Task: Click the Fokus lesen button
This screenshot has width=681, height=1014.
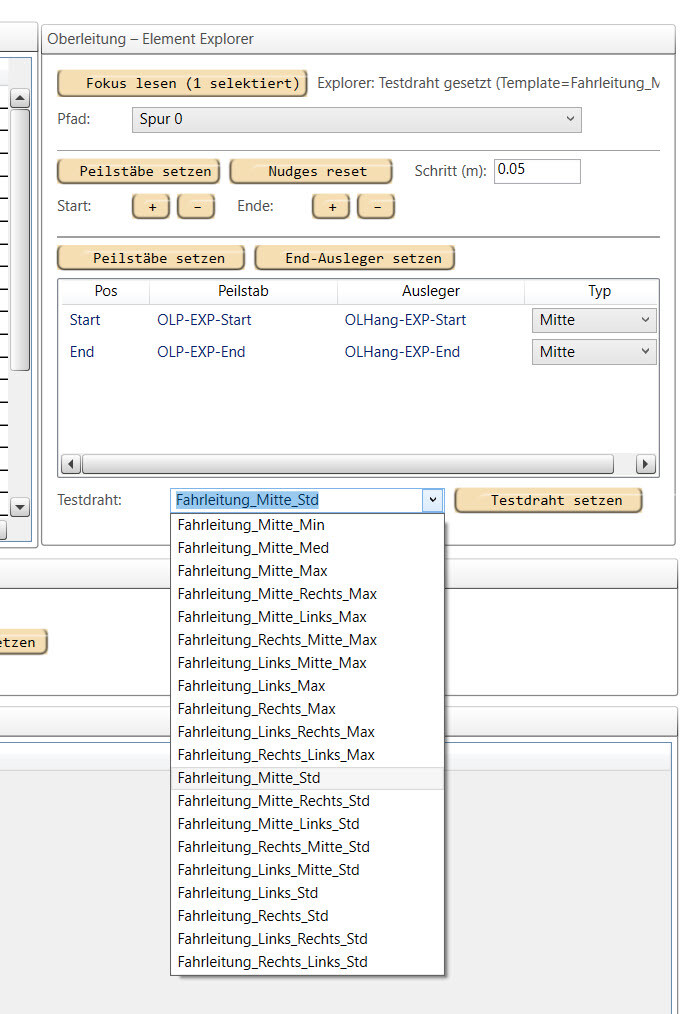Action: click(x=182, y=83)
